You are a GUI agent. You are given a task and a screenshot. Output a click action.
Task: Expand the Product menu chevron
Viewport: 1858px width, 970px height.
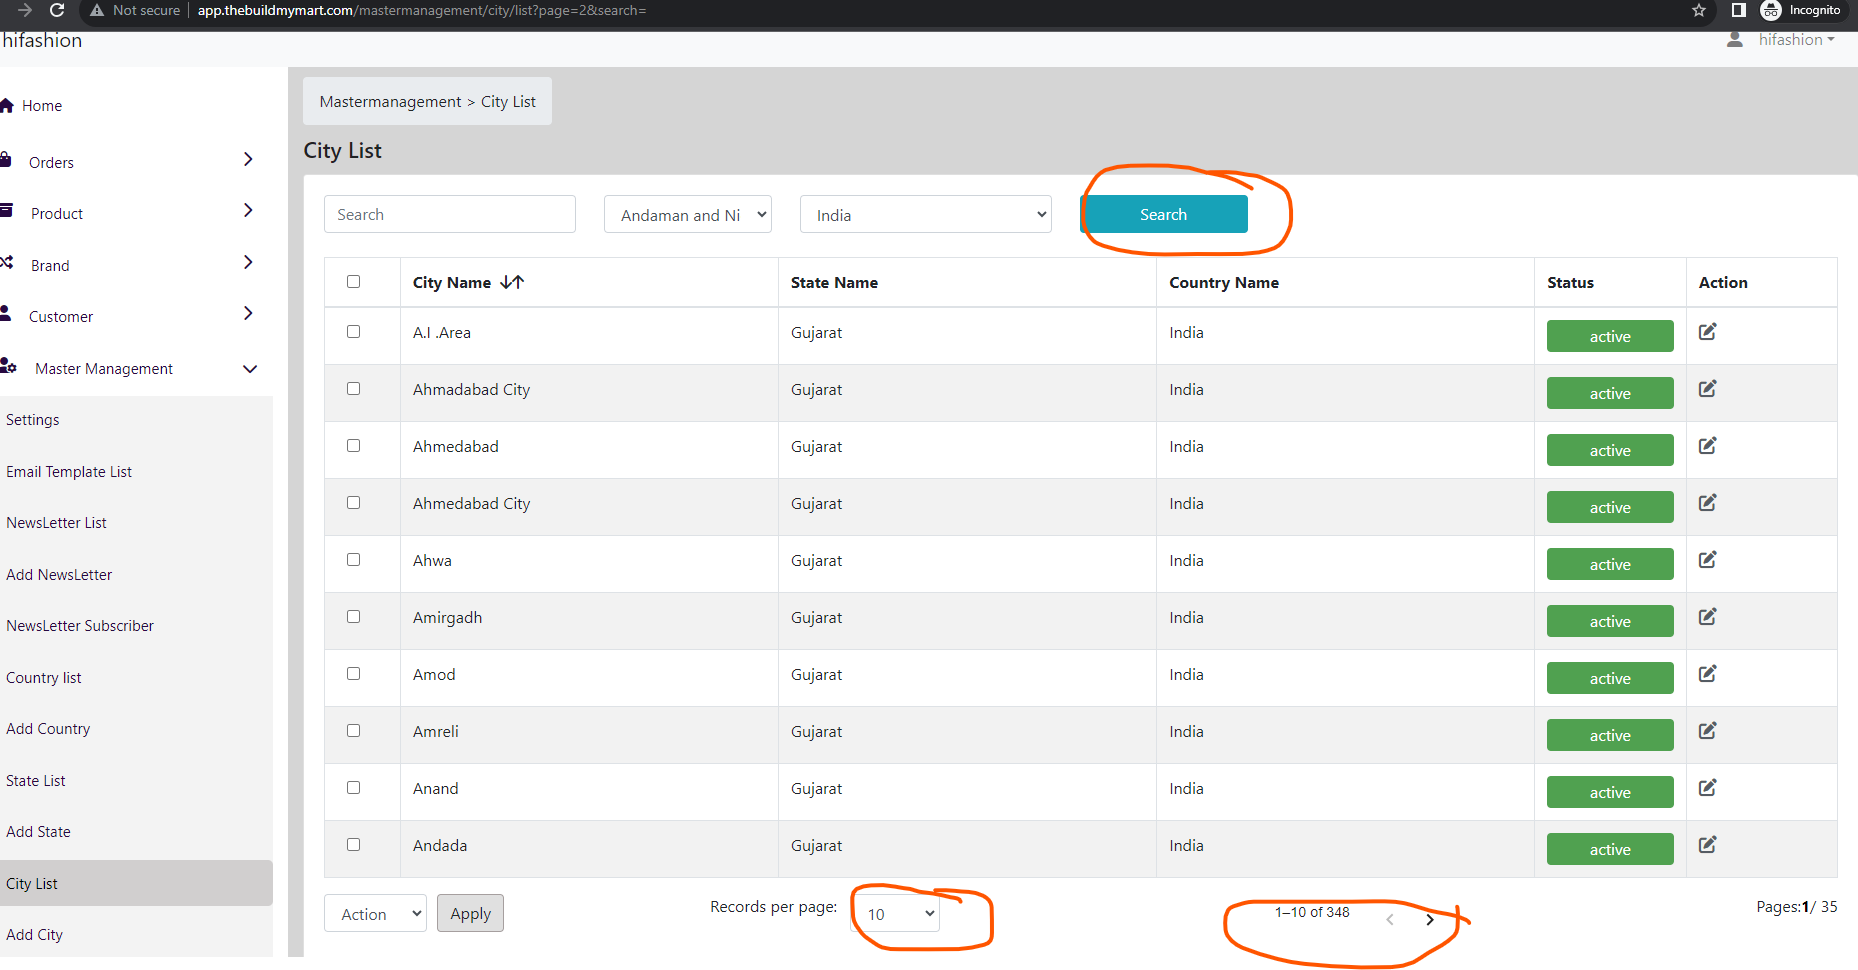pos(248,210)
